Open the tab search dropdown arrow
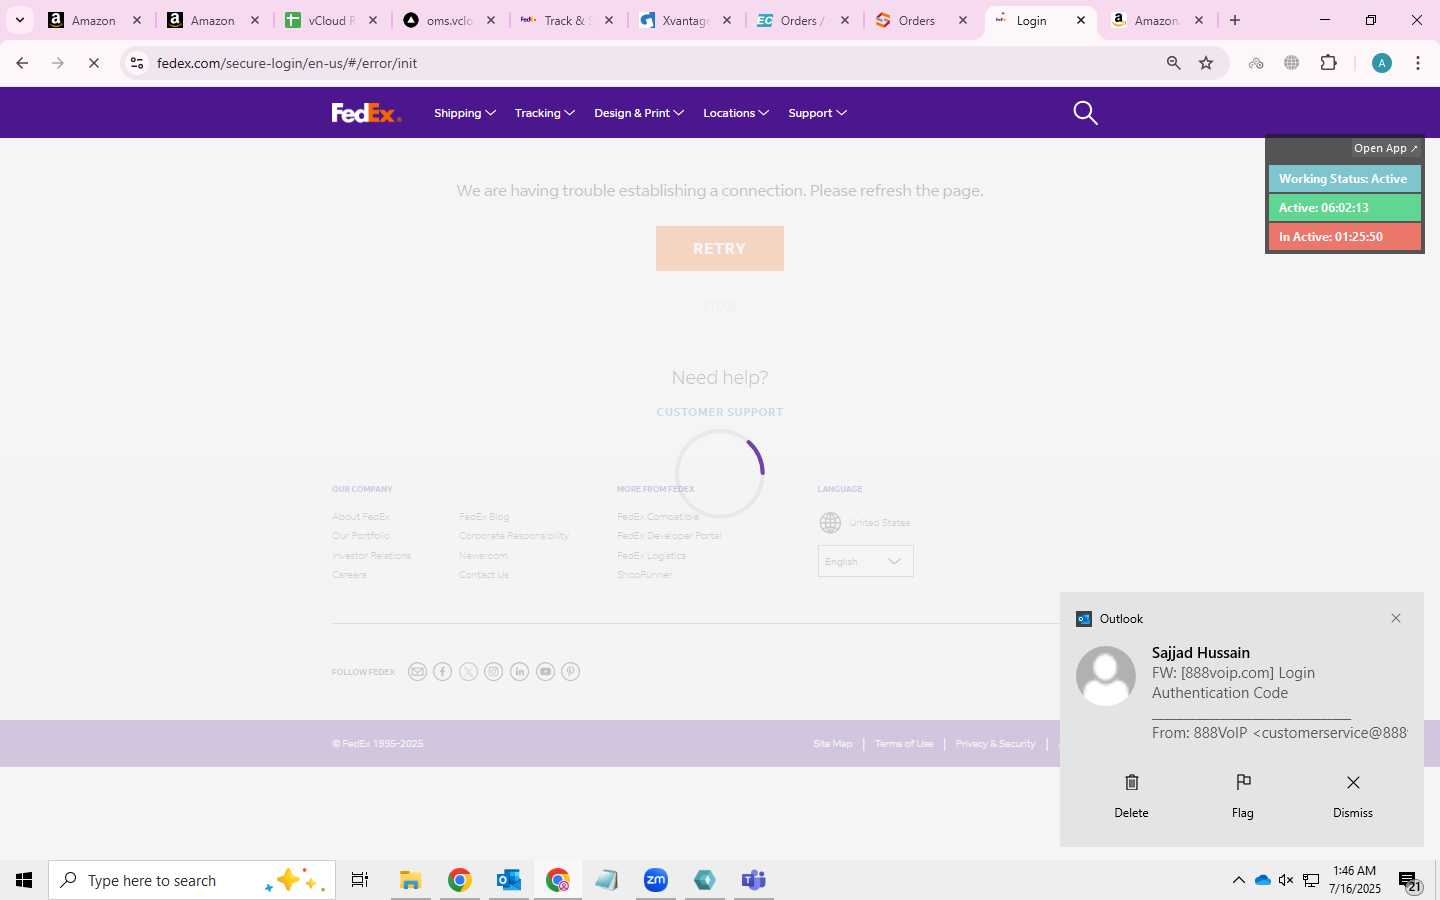Viewport: 1440px width, 900px height. [19, 20]
